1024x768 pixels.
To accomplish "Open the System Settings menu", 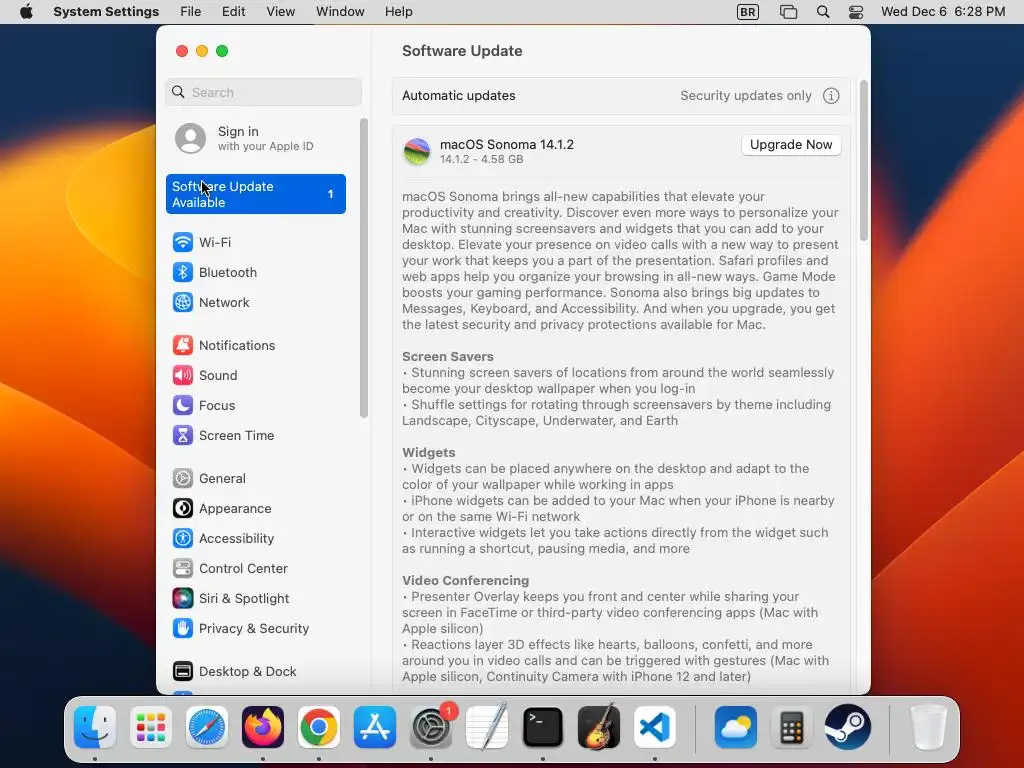I will 106,12.
